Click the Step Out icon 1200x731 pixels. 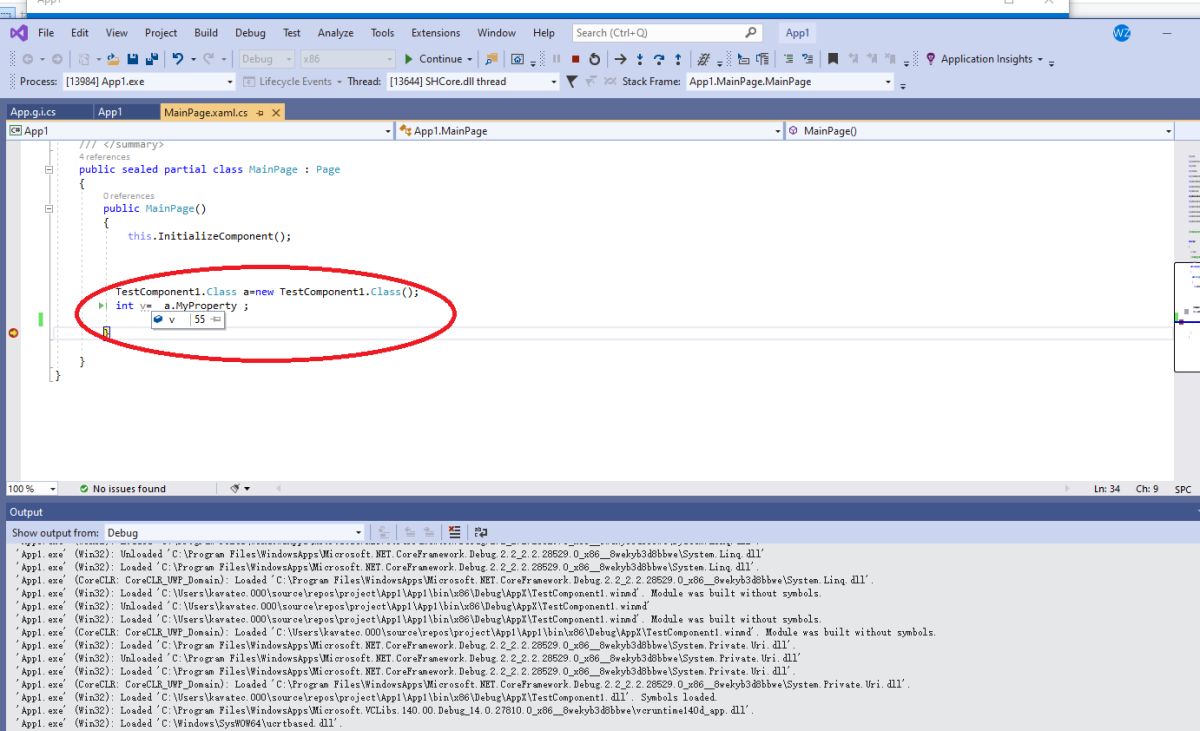(x=678, y=59)
